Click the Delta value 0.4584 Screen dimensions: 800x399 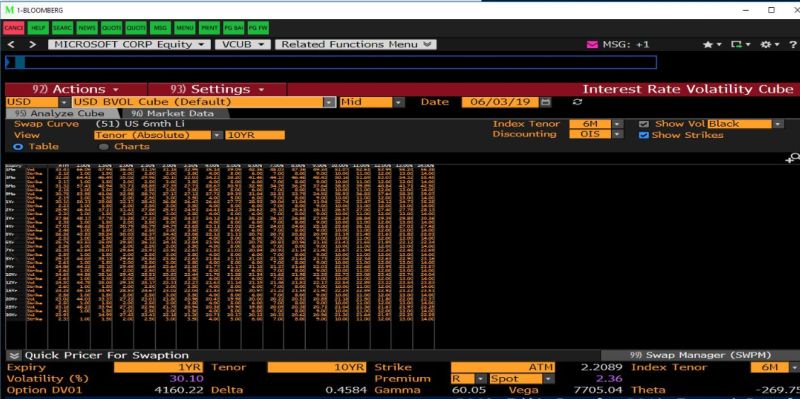tap(346, 390)
